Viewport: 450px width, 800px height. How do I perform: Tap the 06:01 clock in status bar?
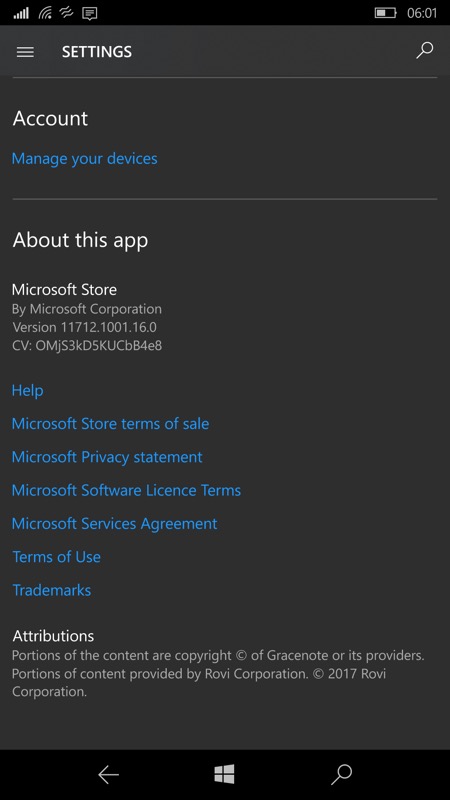point(422,13)
